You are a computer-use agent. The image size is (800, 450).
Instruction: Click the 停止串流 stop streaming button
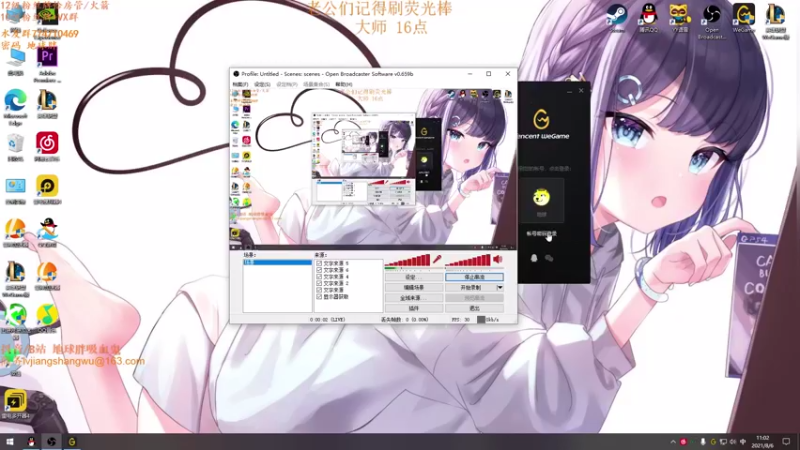coord(474,277)
